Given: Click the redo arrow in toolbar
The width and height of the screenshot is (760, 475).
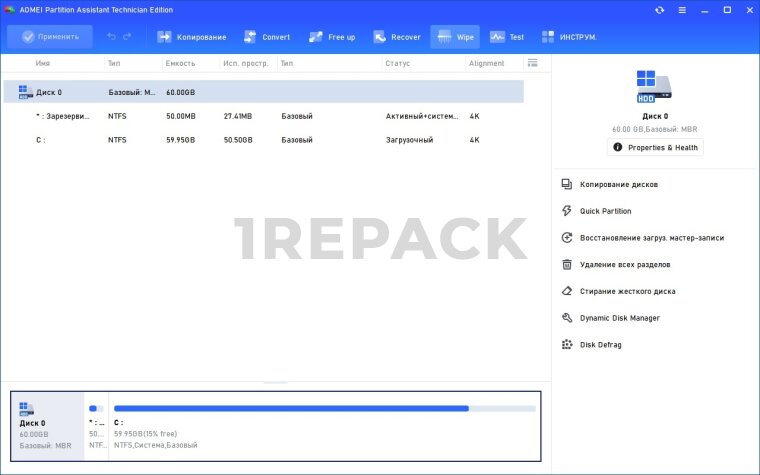Looking at the screenshot, I should (x=127, y=37).
